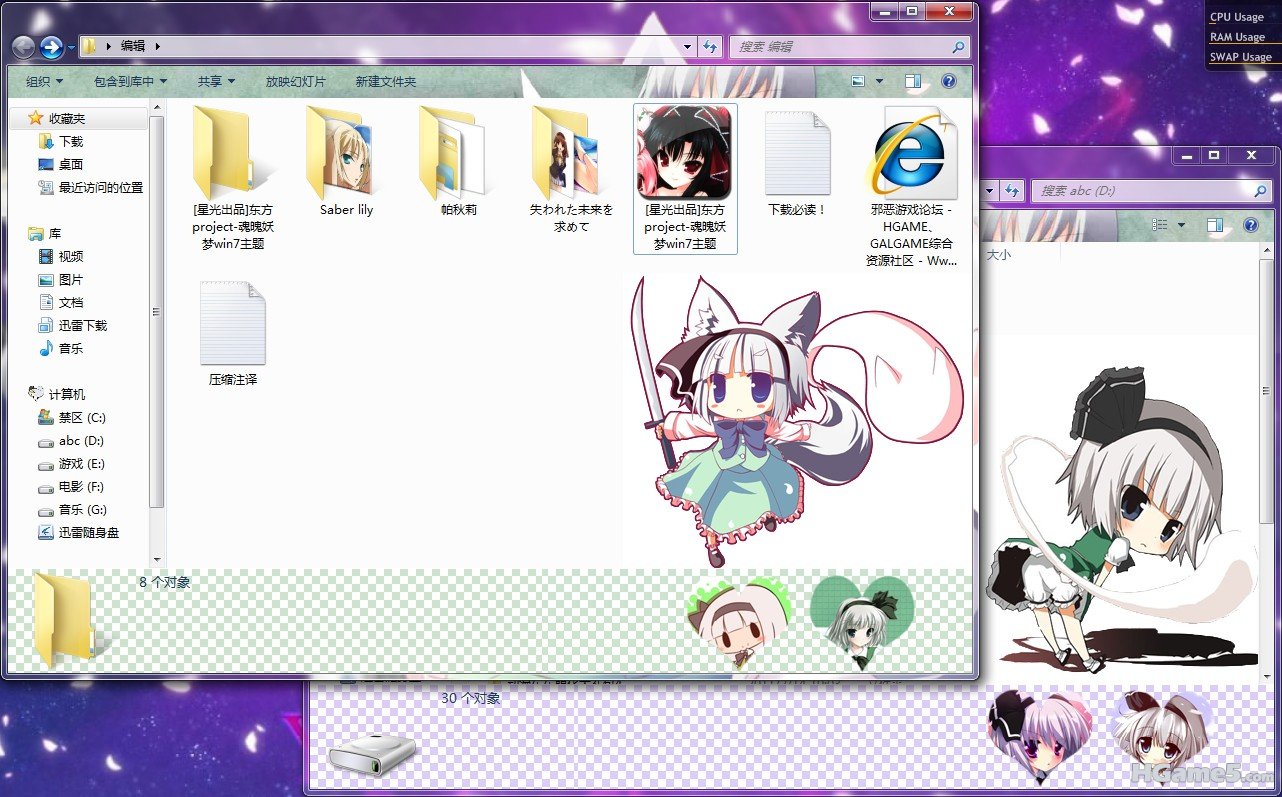Click RAM Usage in the desktop gadget
1282x797 pixels.
pyautogui.click(x=1238, y=37)
